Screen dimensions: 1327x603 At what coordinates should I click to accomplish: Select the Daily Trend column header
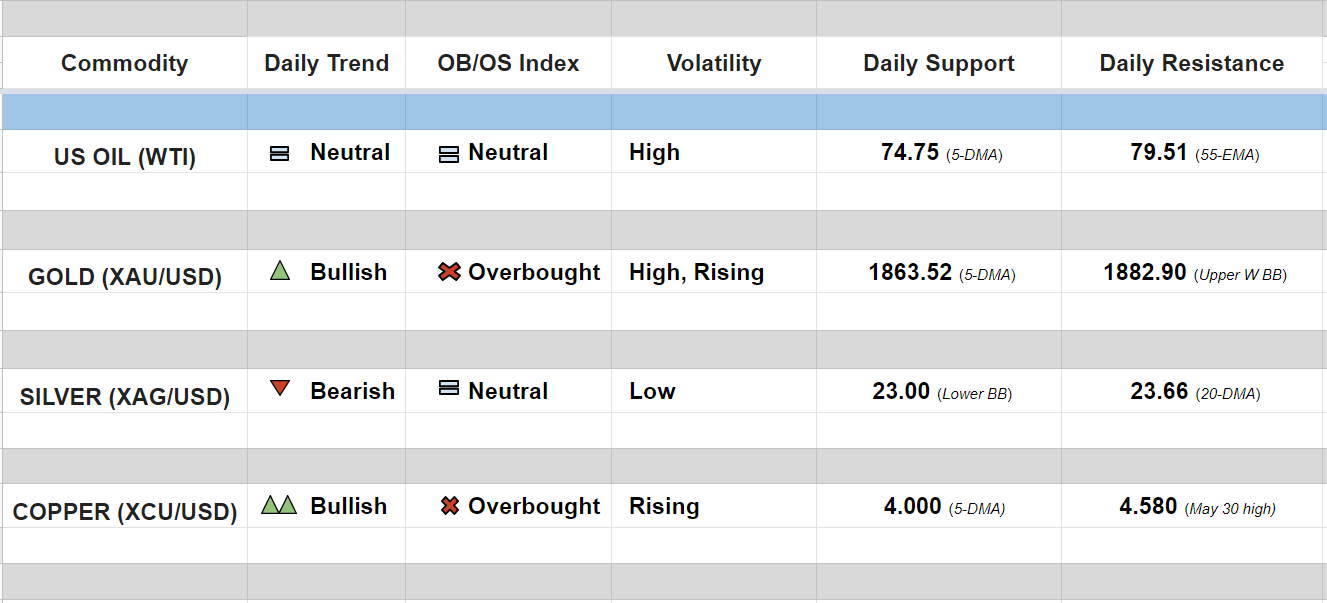[326, 63]
